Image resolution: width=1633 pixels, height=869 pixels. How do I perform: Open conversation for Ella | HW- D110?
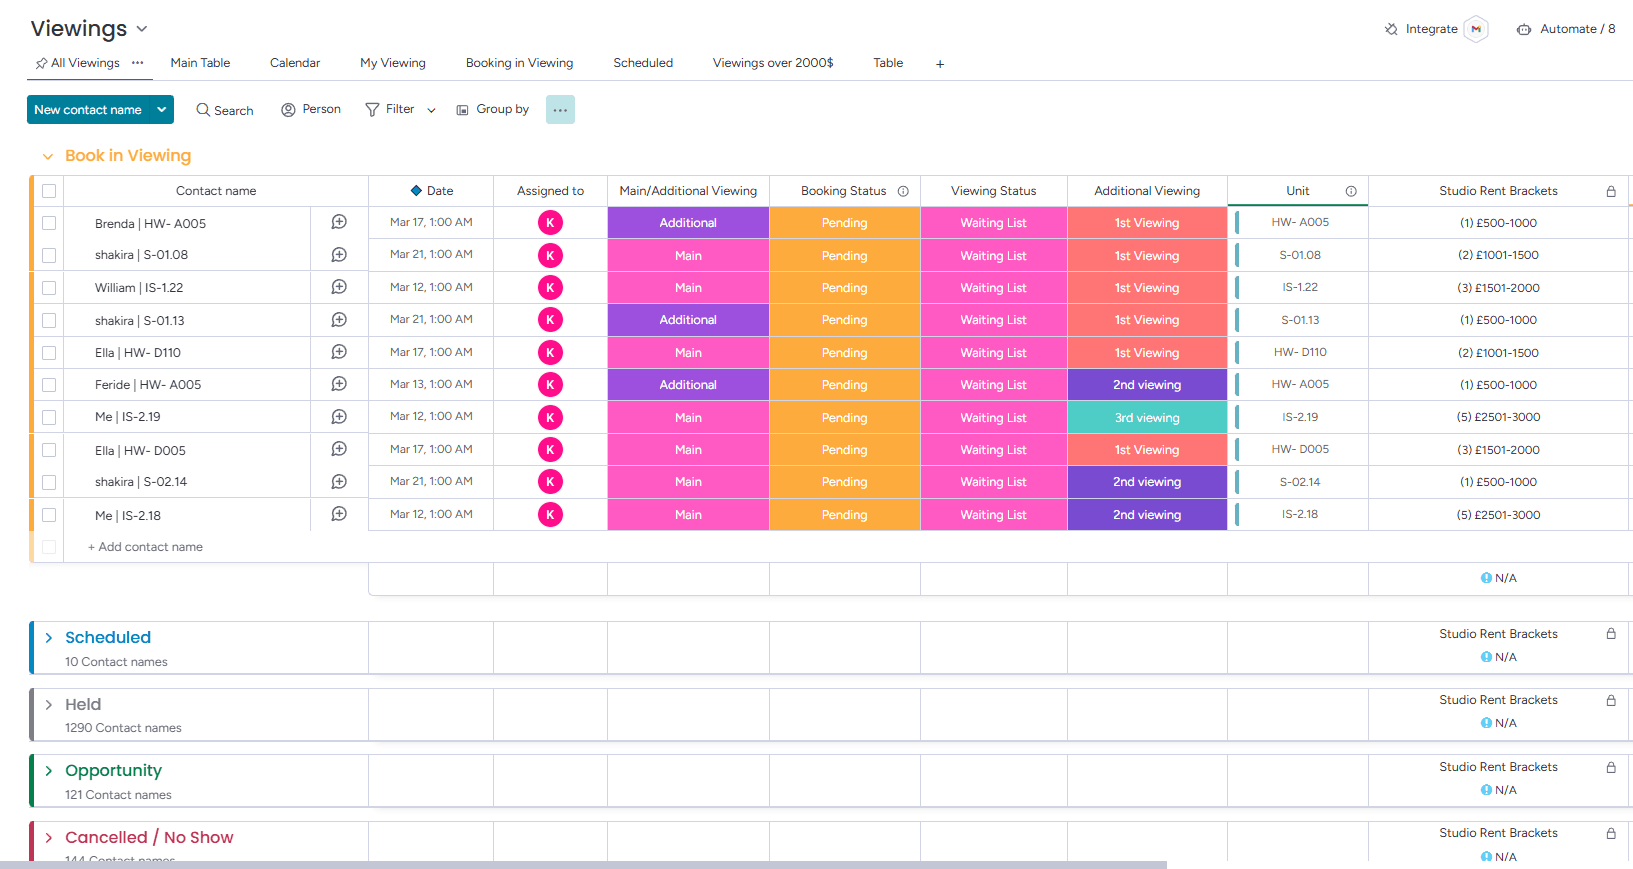[x=339, y=352]
